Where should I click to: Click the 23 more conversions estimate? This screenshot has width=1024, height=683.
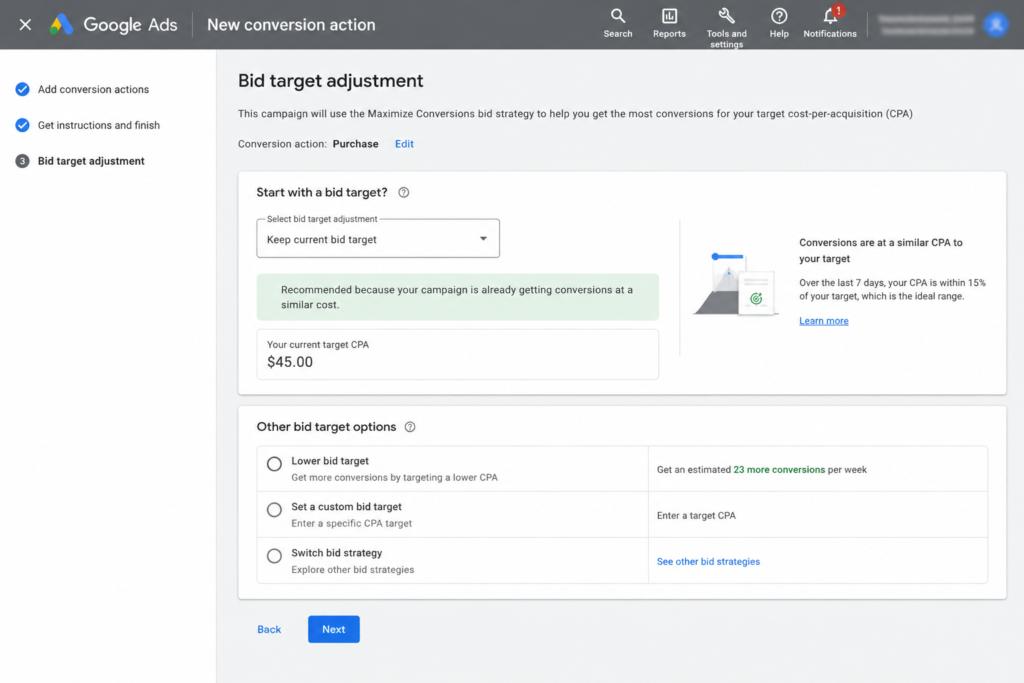point(778,469)
